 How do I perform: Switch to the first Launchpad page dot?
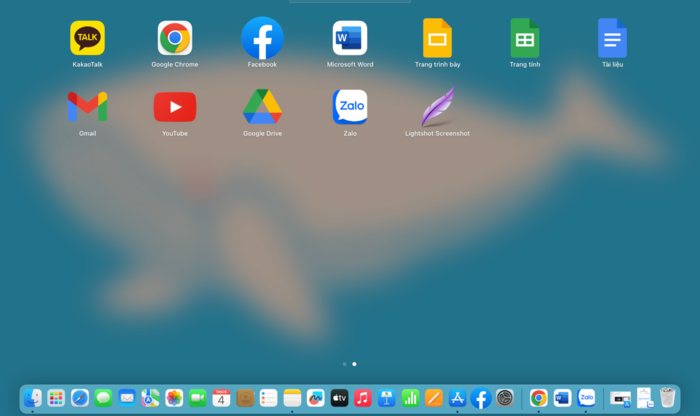click(x=345, y=364)
